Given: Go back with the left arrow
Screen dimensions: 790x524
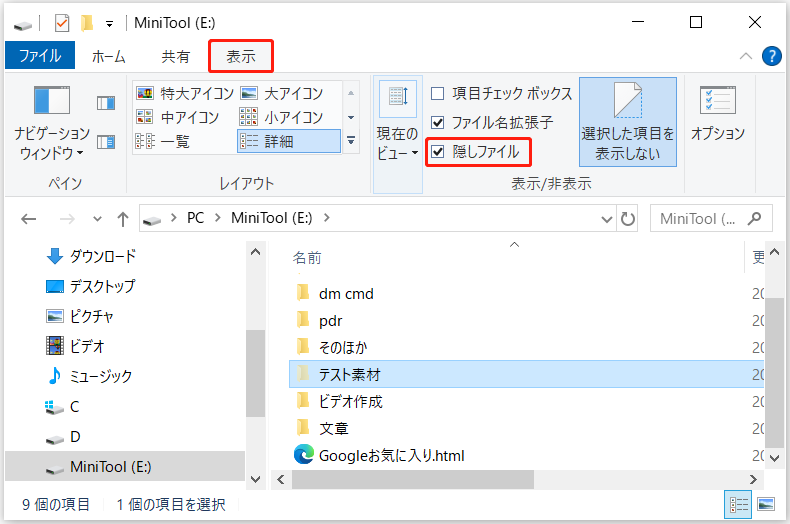Looking at the screenshot, I should [x=29, y=219].
